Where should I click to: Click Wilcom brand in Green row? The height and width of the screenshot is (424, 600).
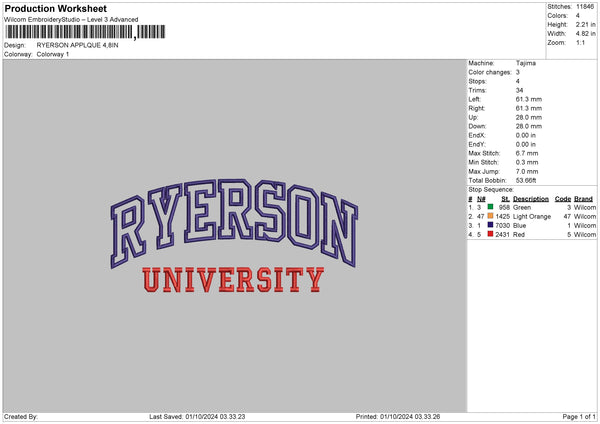coord(585,207)
